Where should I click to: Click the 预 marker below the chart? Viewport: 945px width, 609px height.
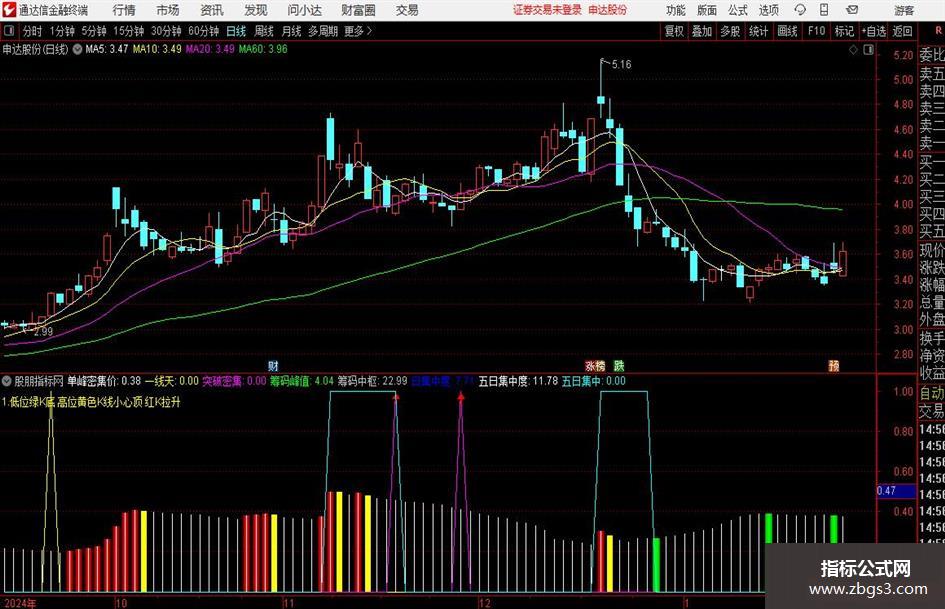834,366
